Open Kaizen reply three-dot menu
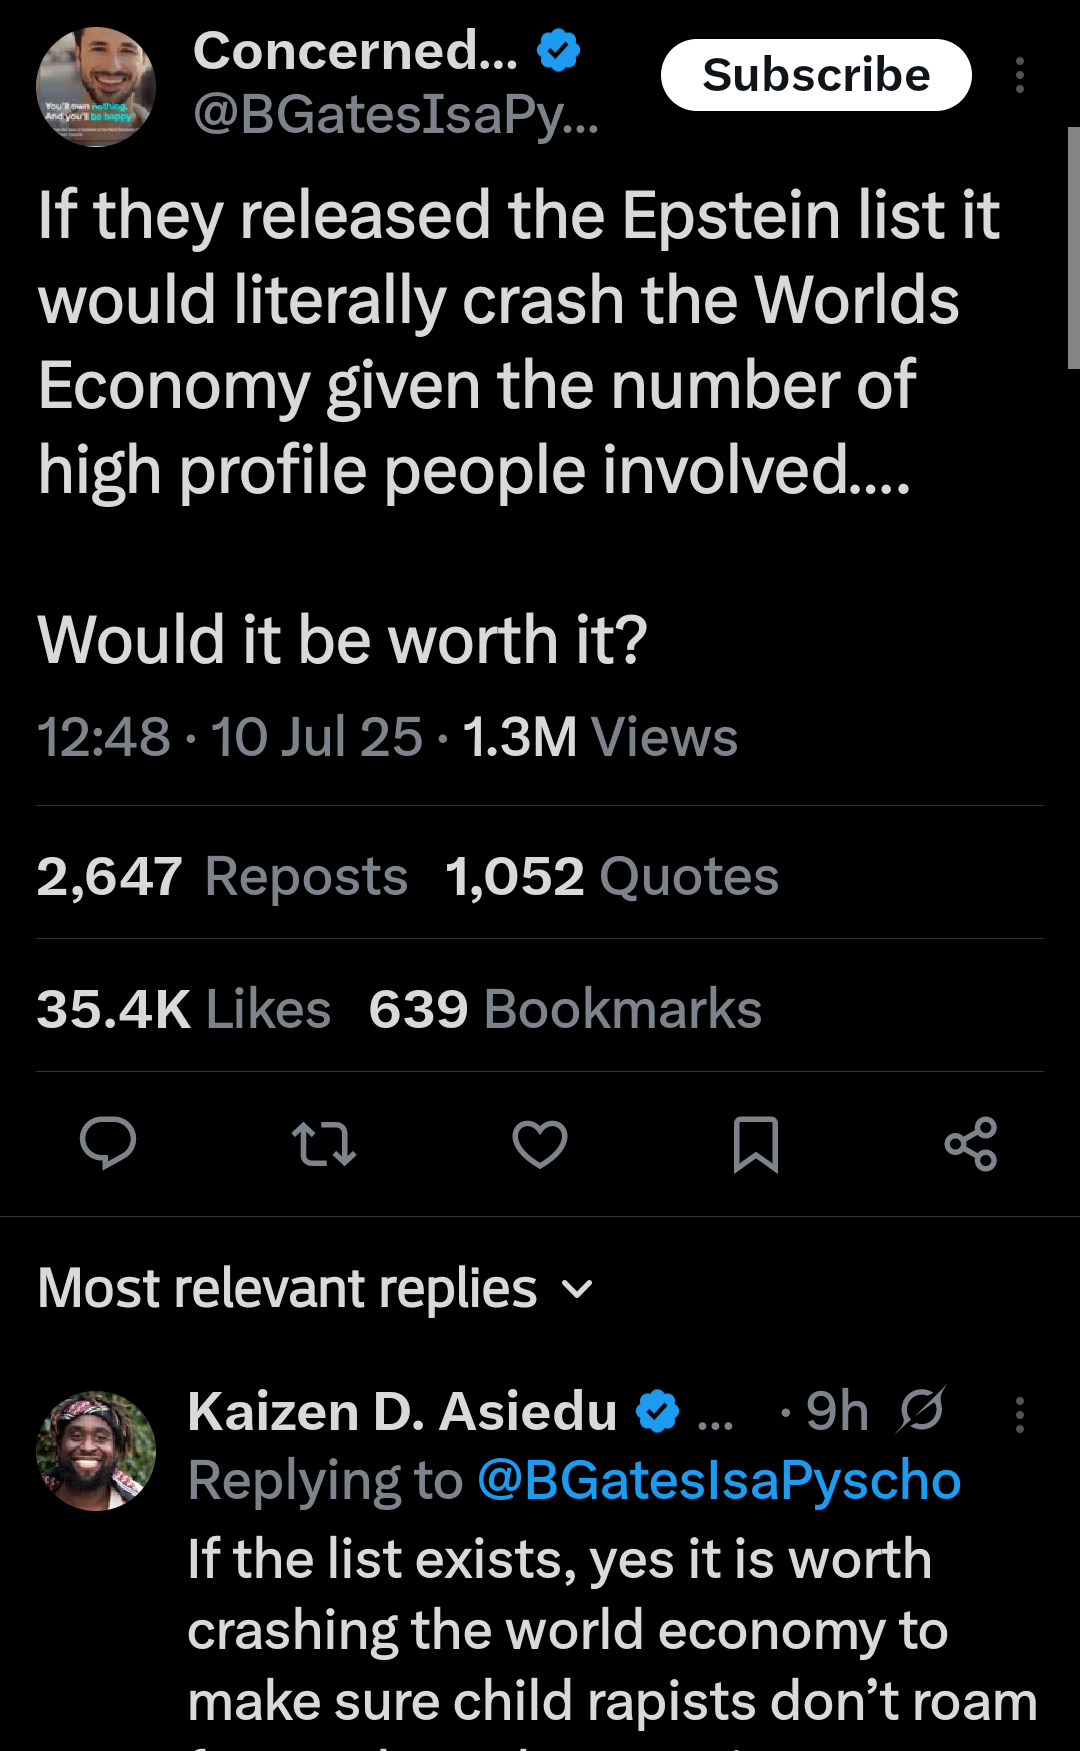 click(1020, 1414)
